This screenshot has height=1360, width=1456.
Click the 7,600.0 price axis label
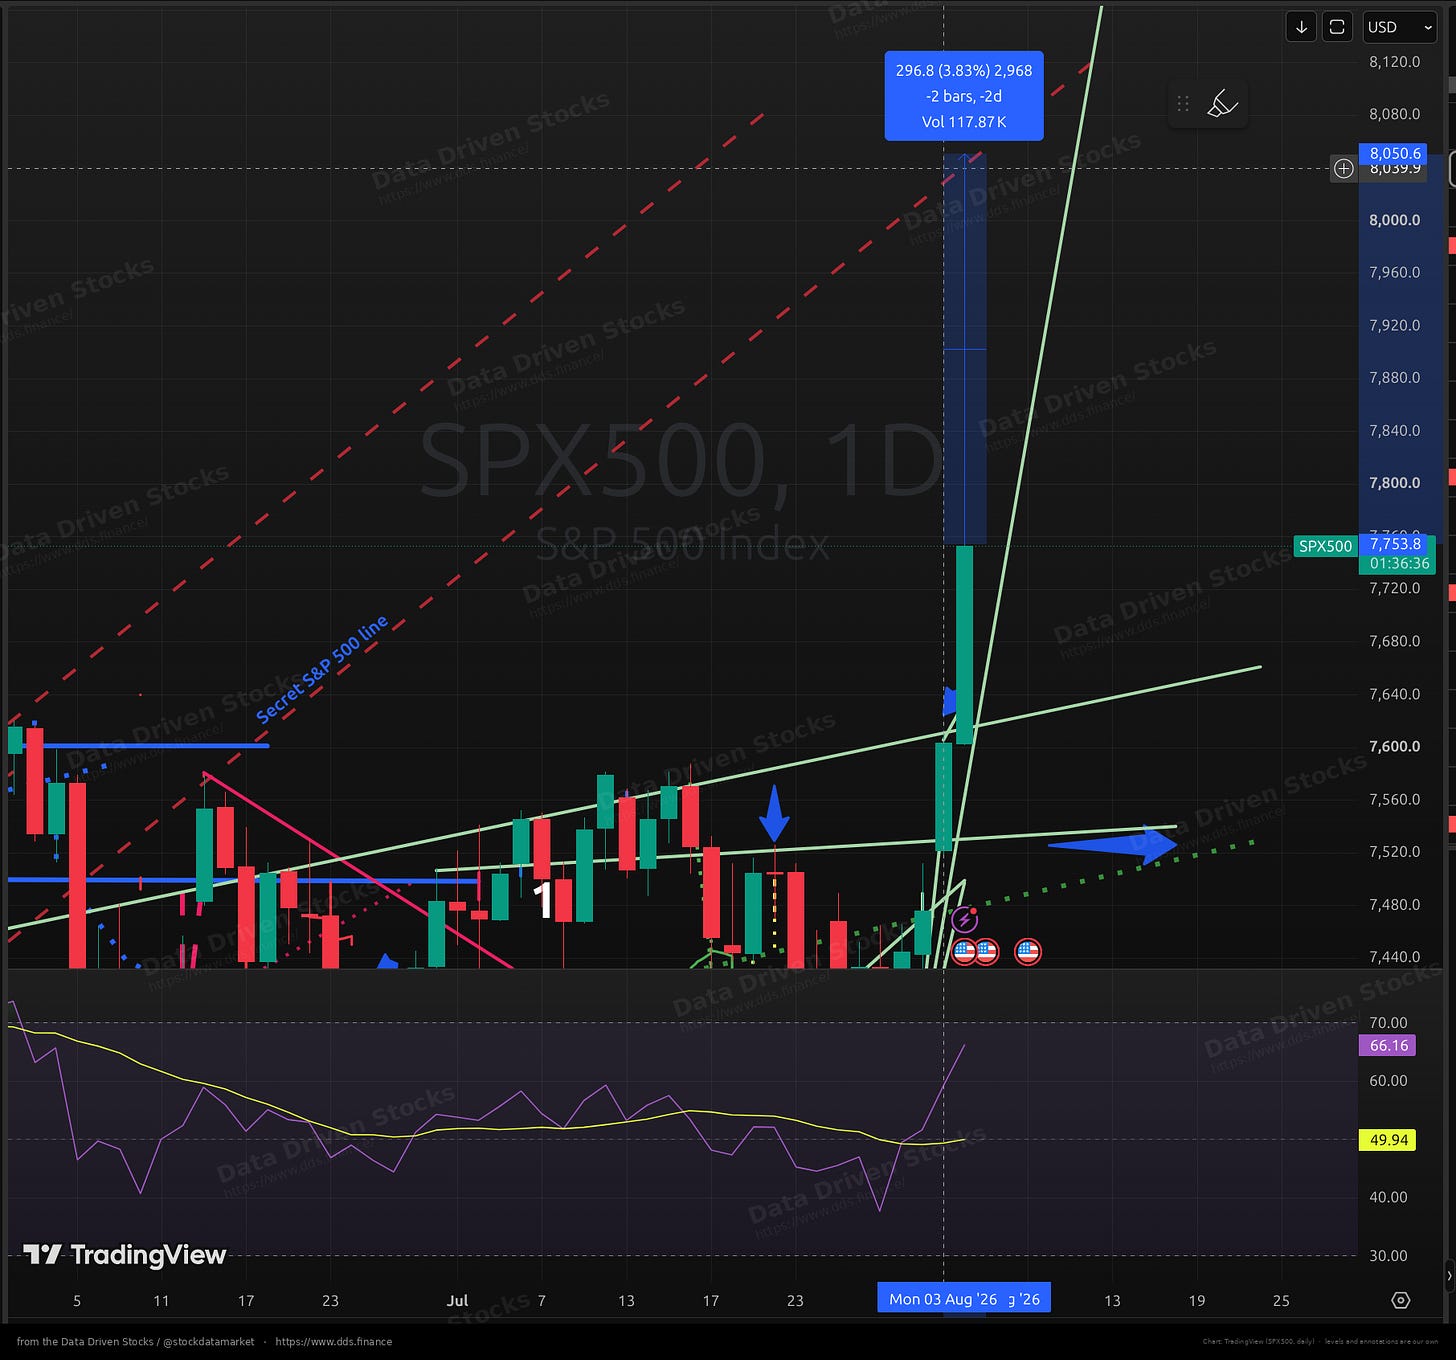[x=1394, y=746]
